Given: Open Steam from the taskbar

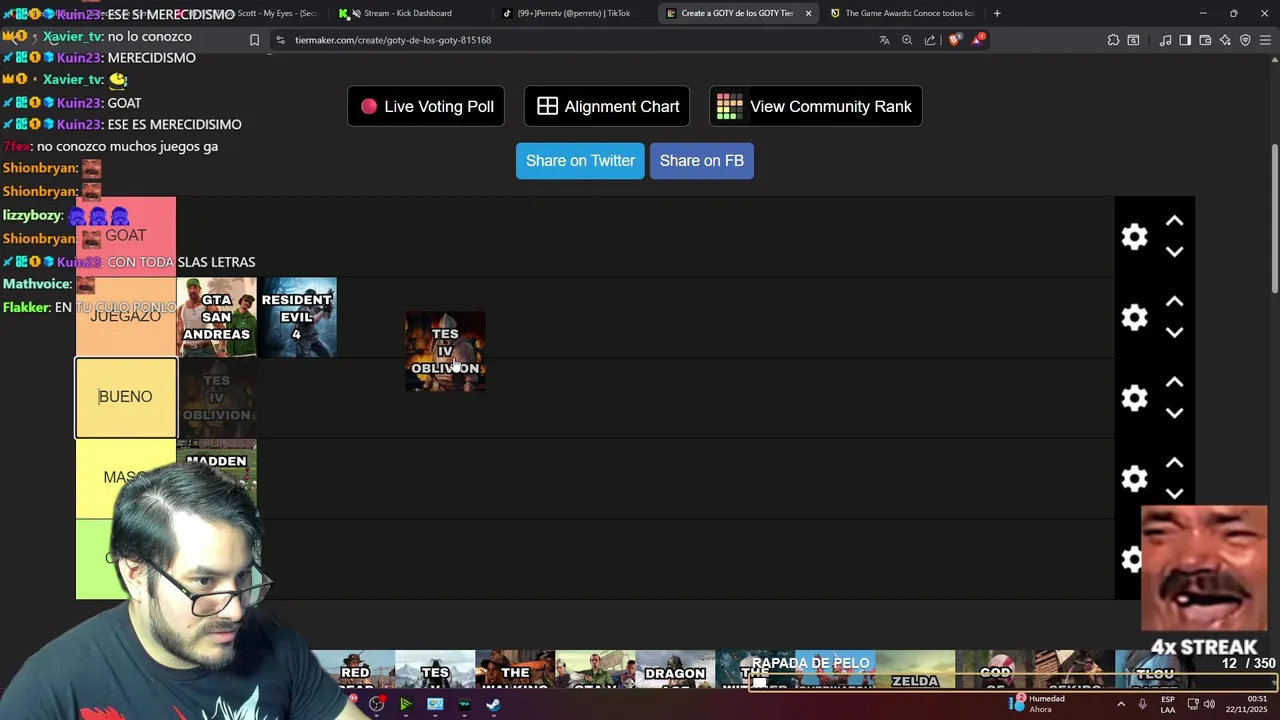Looking at the screenshot, I should (x=493, y=704).
